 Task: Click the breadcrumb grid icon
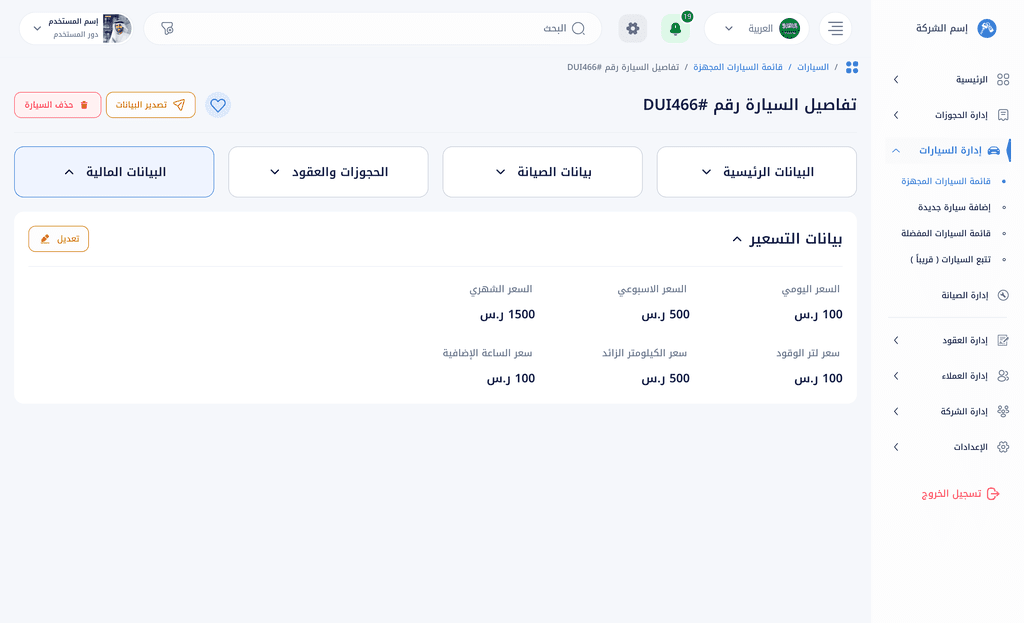point(852,67)
